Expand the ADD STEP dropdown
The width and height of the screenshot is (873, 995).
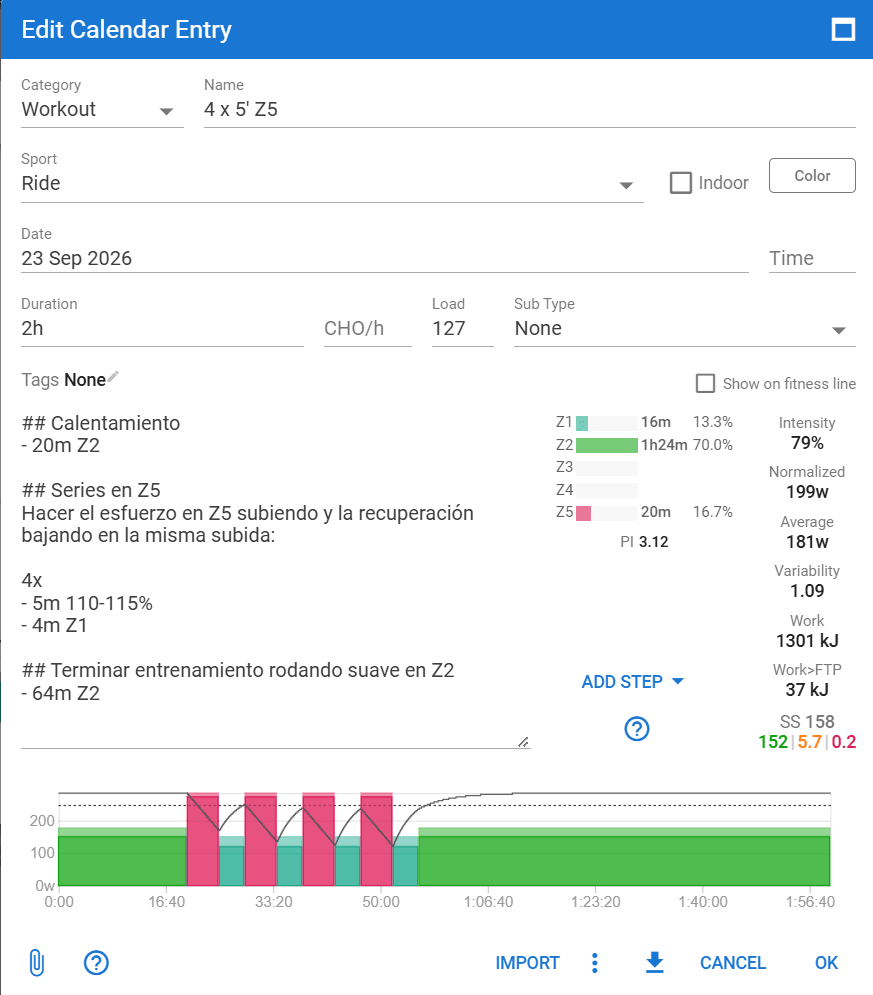click(x=633, y=682)
